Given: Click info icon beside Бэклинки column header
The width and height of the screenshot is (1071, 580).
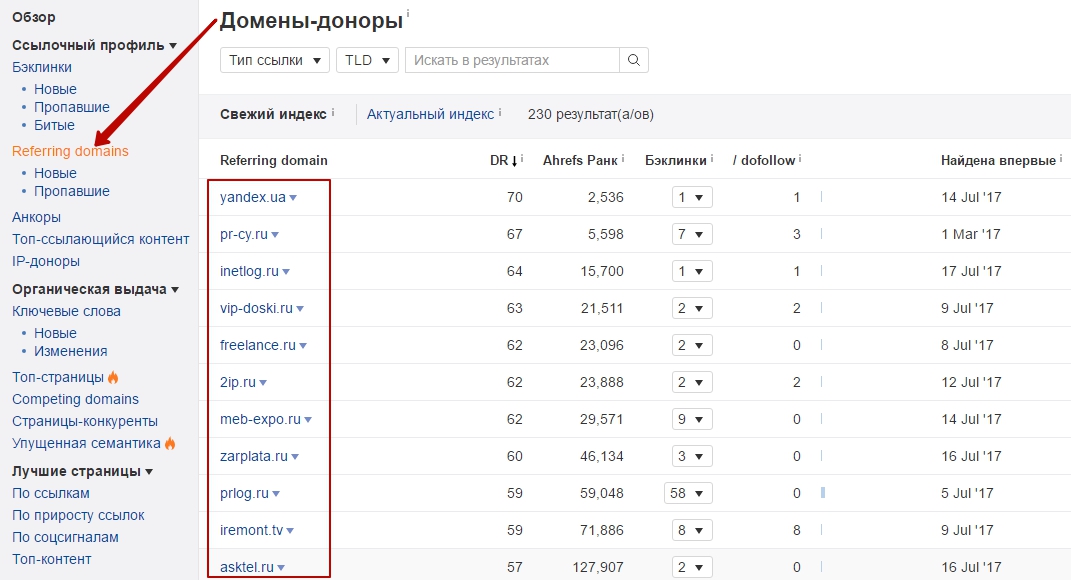Looking at the screenshot, I should click(x=712, y=158).
